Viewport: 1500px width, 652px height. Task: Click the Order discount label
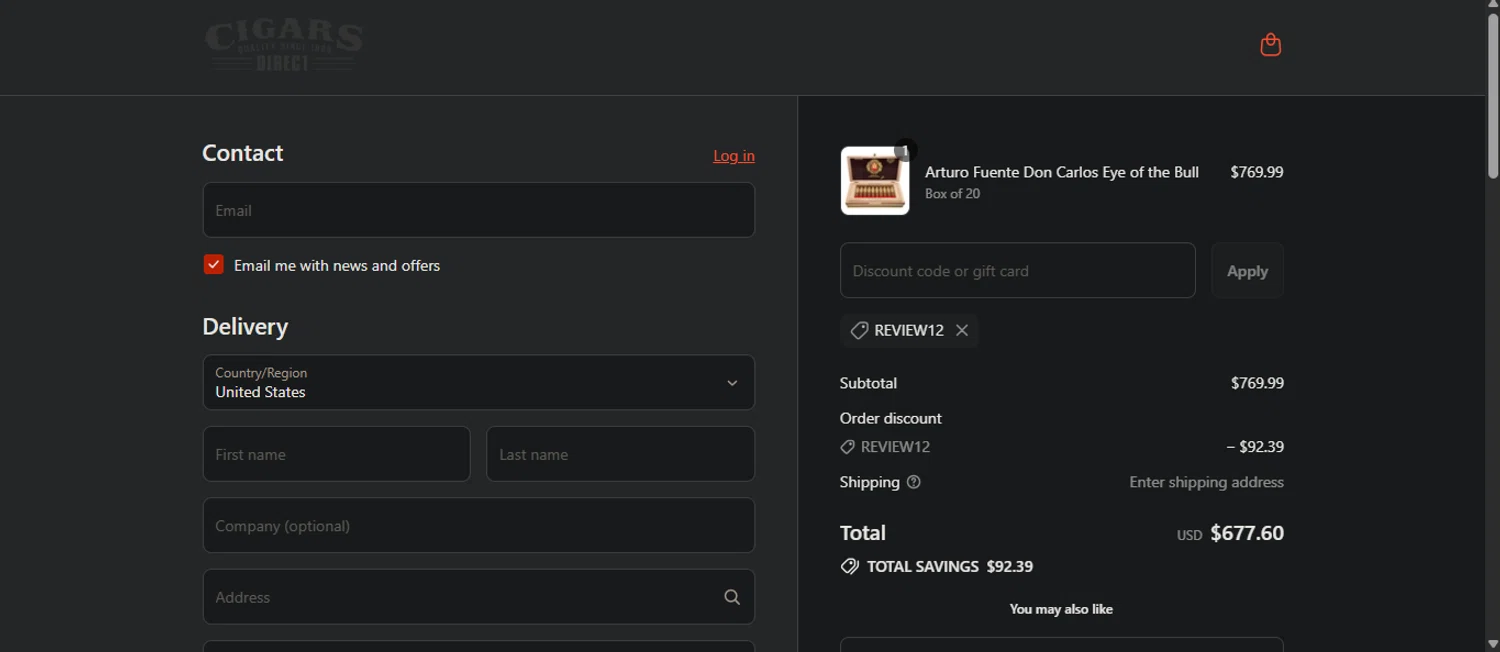891,418
